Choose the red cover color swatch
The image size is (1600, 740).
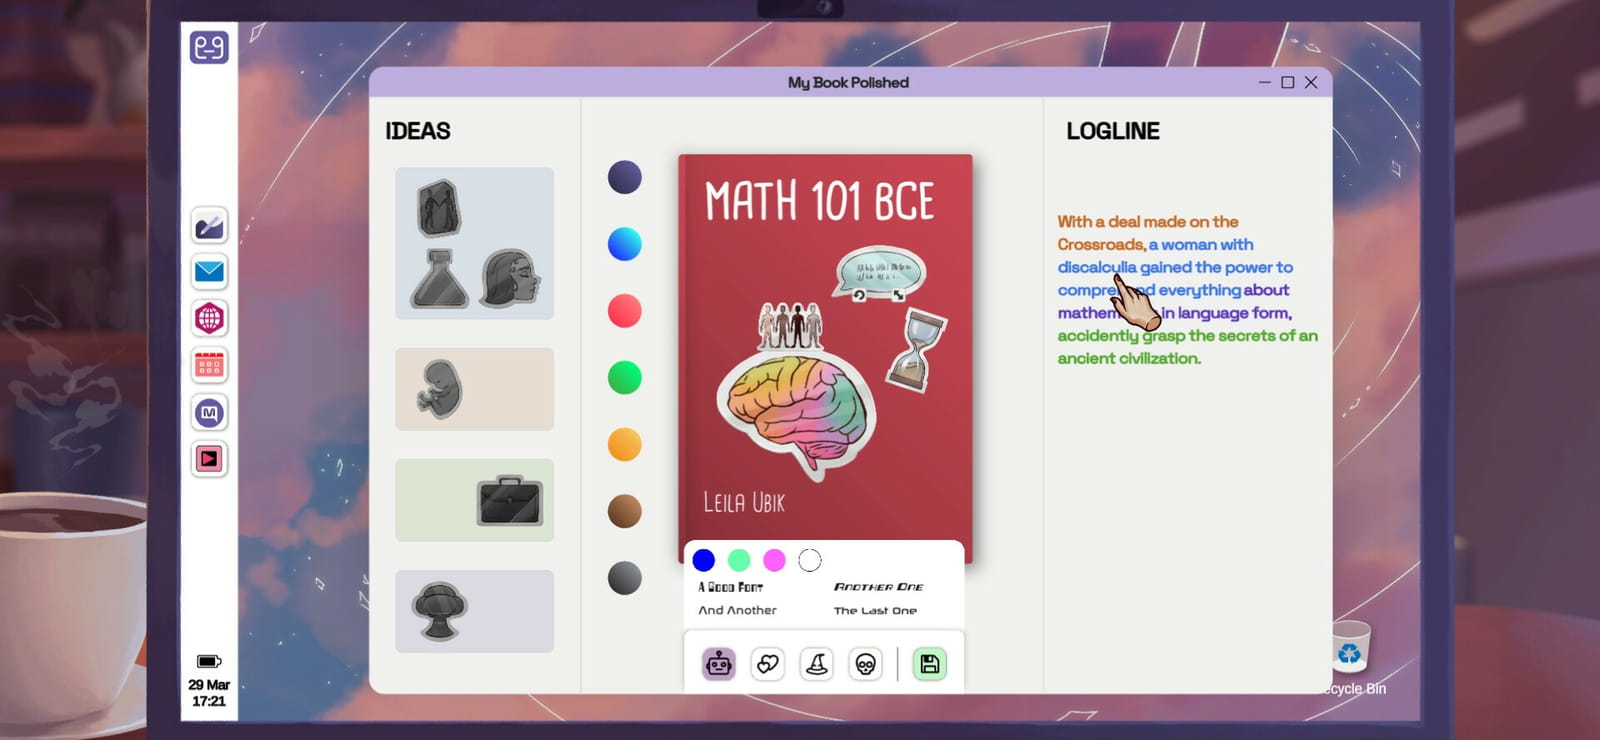(x=624, y=311)
